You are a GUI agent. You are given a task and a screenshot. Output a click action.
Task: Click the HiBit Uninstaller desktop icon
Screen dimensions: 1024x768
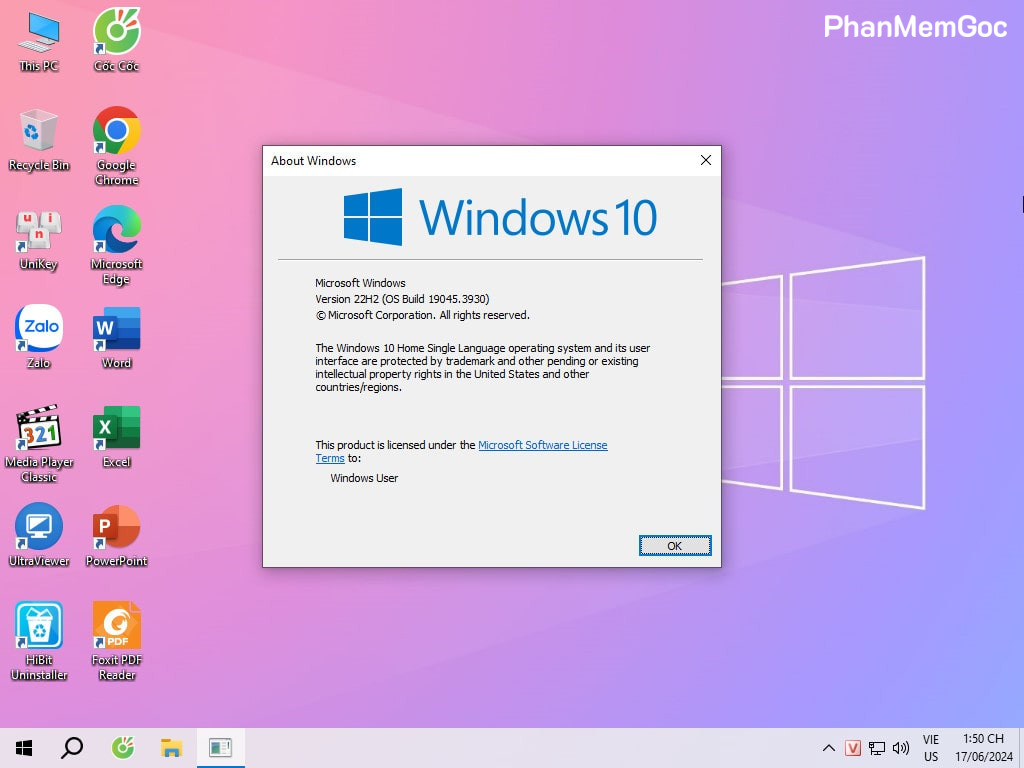coord(39,626)
